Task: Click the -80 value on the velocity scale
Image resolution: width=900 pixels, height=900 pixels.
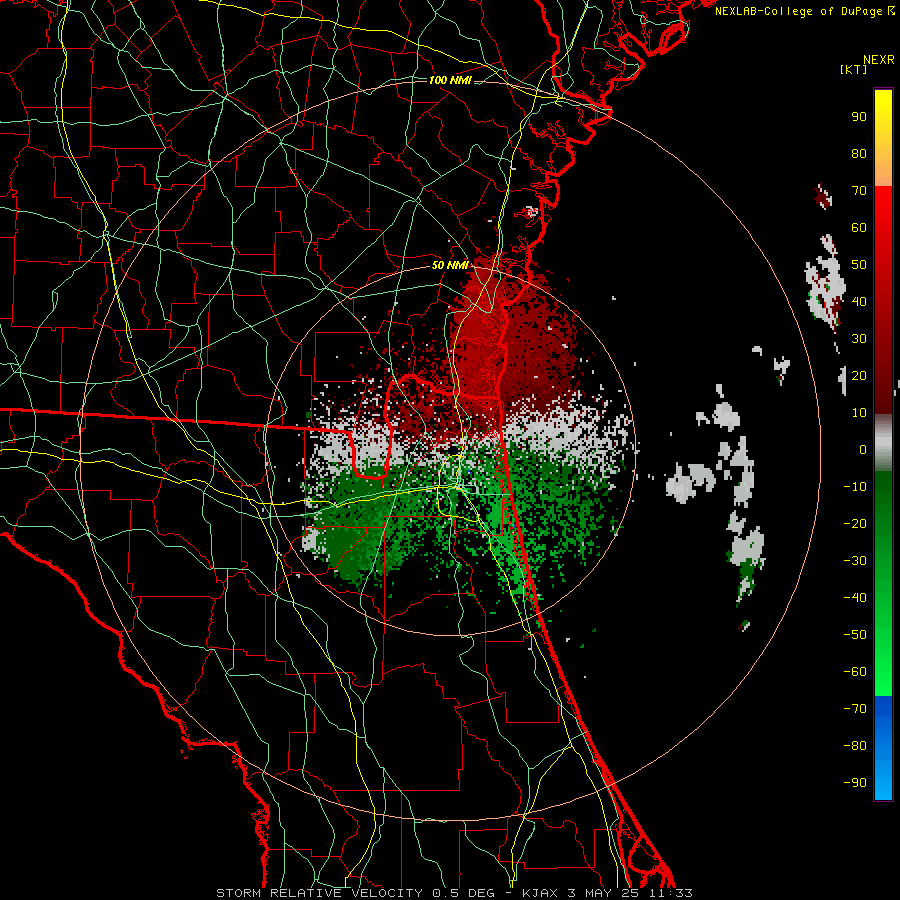Action: 855,746
